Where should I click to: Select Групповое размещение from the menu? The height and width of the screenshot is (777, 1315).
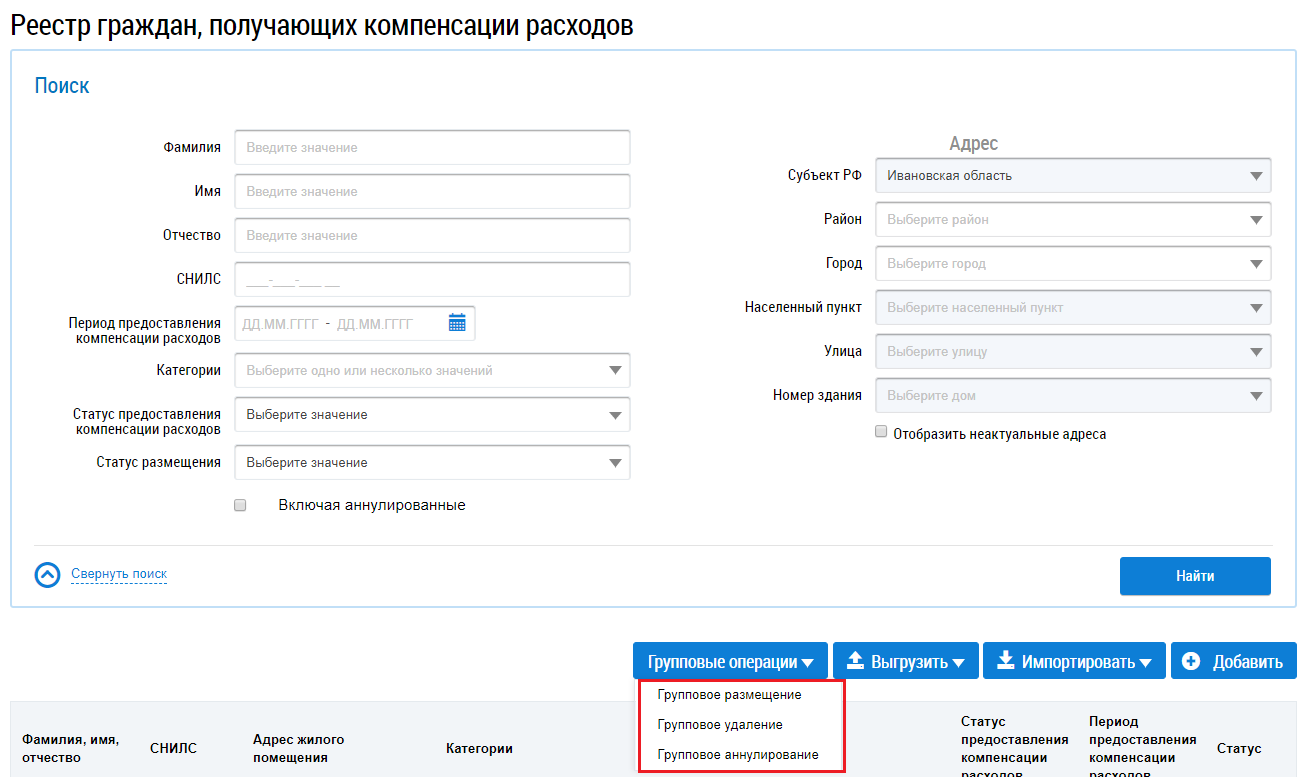(729, 695)
